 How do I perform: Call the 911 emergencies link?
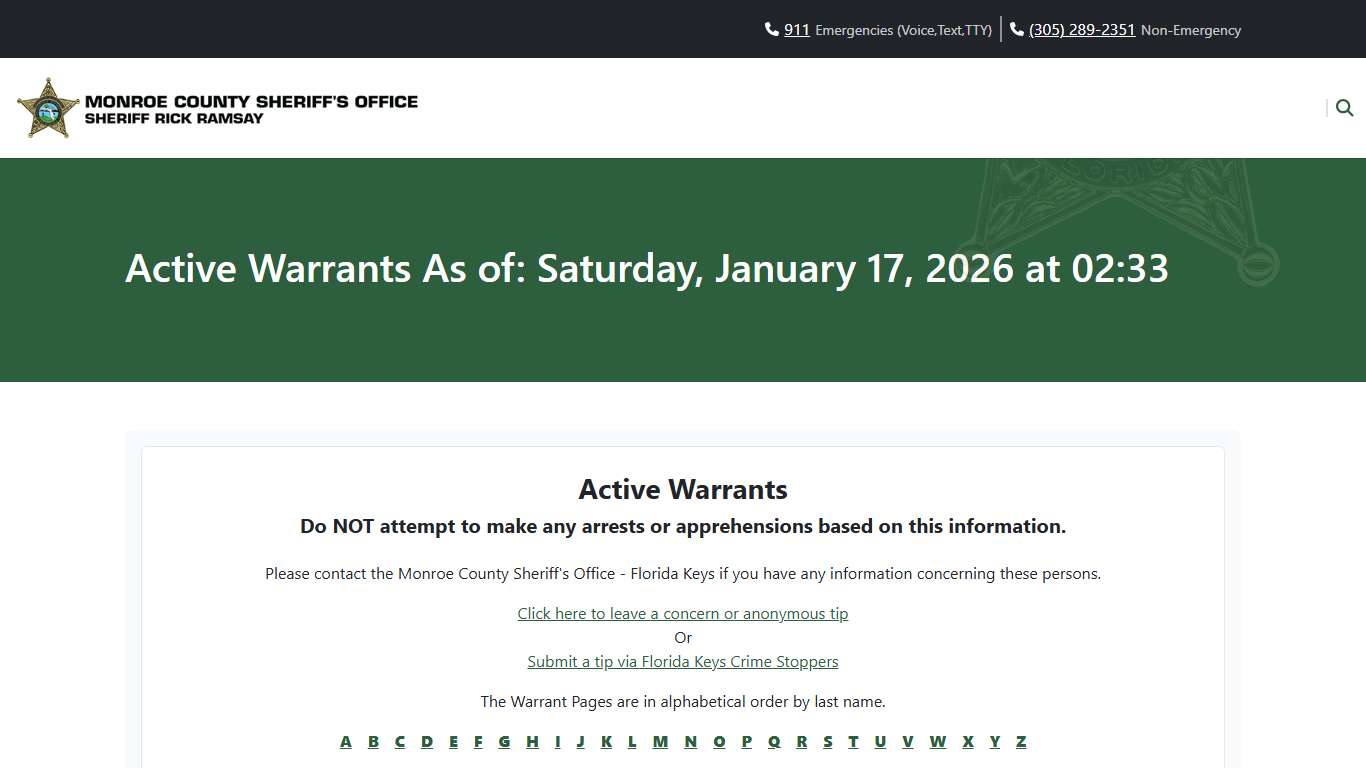(796, 29)
